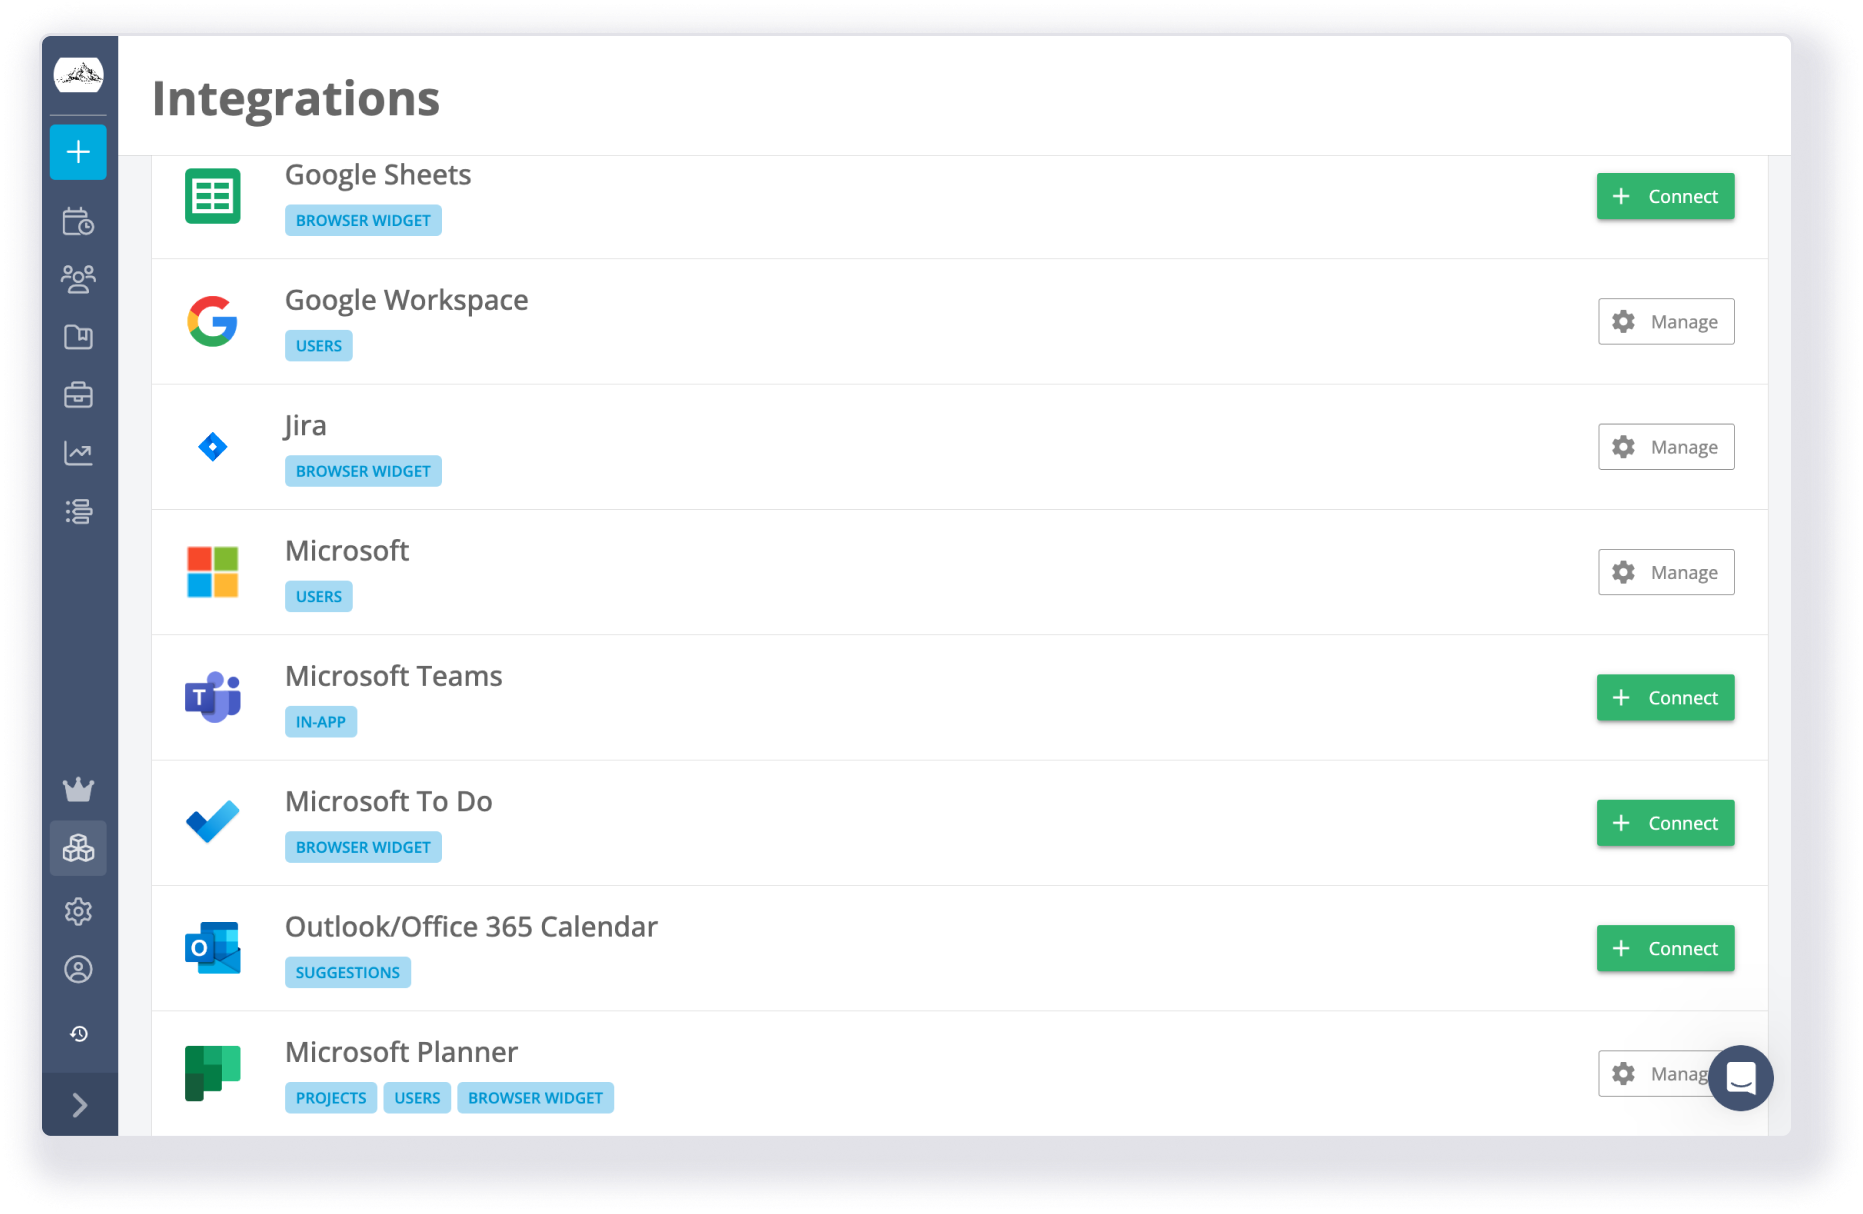Click the PROJECTS tag under Microsoft Planner
1863x1214 pixels.
tap(331, 1098)
